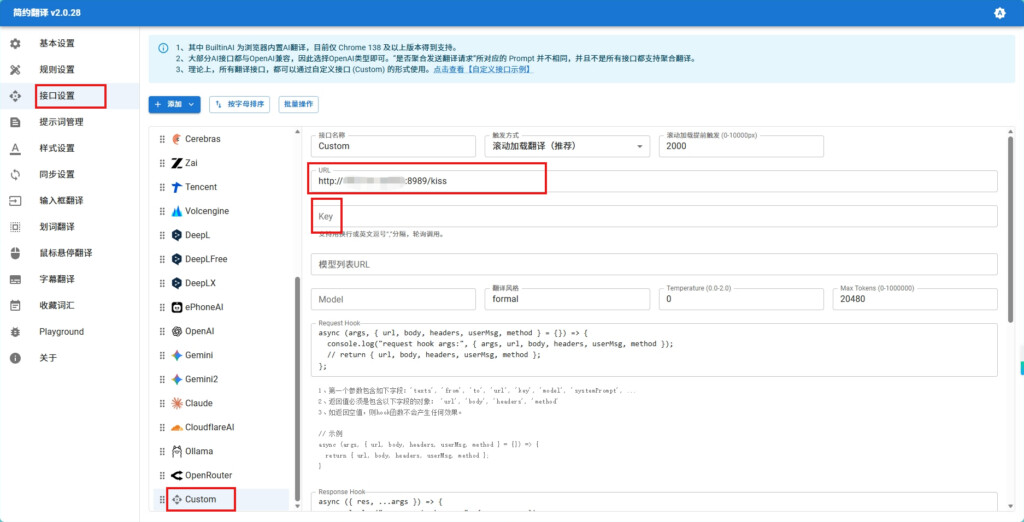The width and height of the screenshot is (1024, 522).
Task: Click the 划词翻译 sidebar icon
Action: click(15, 227)
